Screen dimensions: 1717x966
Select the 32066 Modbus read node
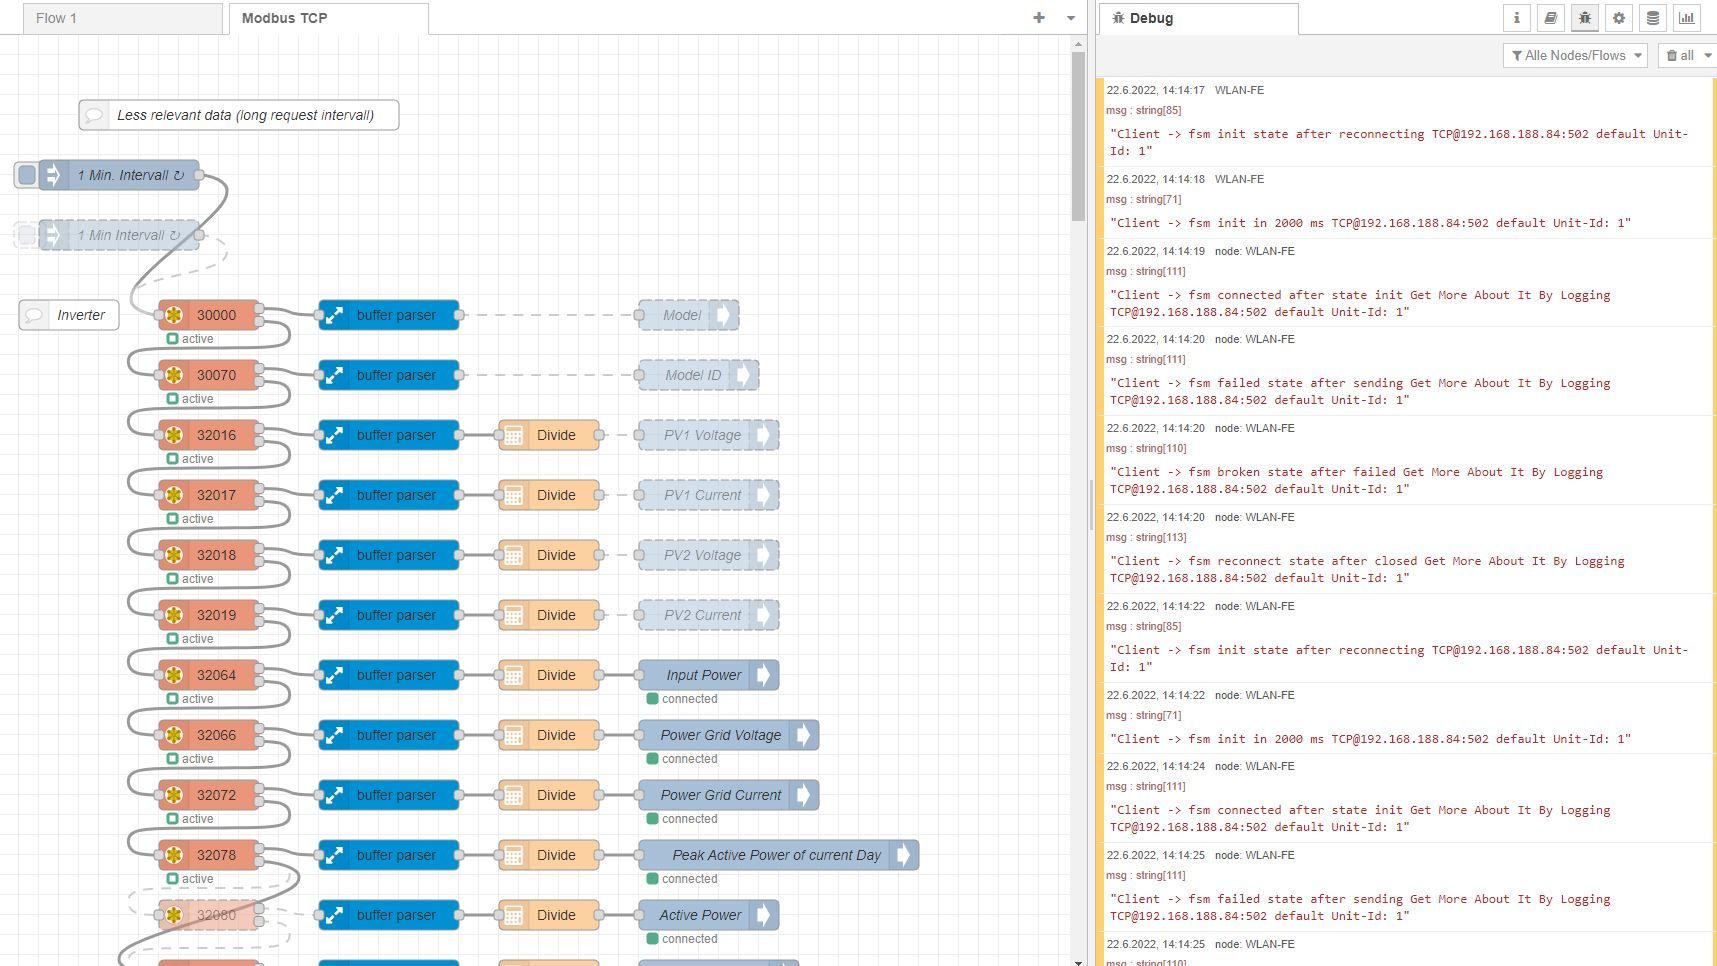pyautogui.click(x=209, y=735)
